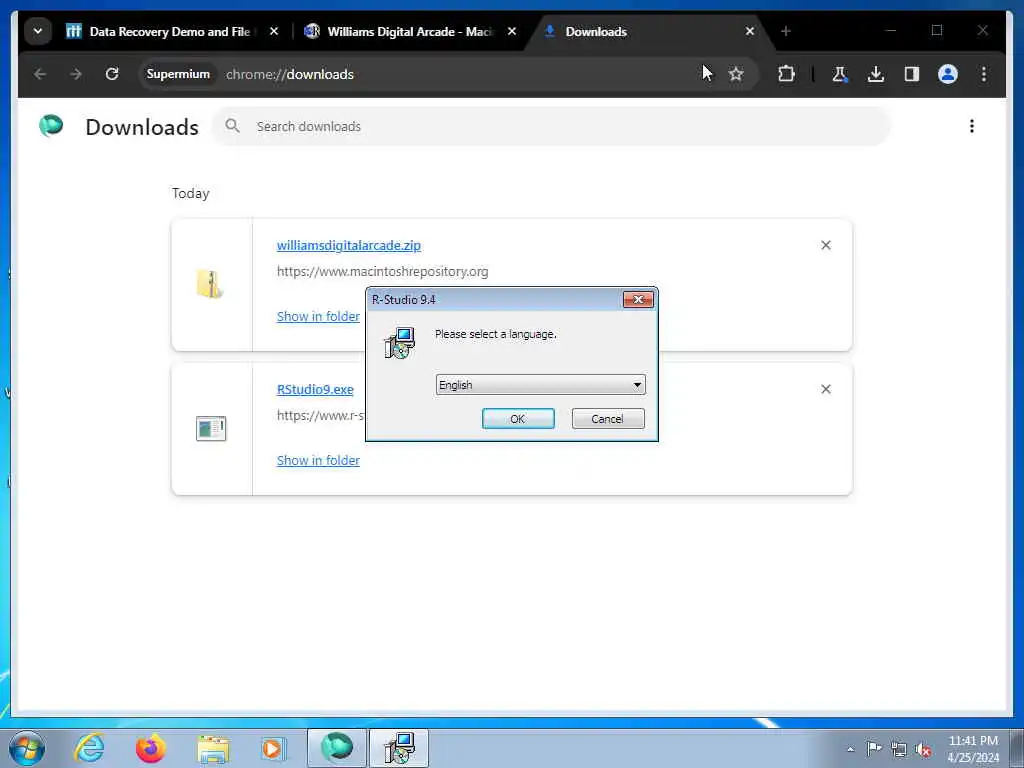Open the browser downloads toolbar button
1024x768 pixels.
click(x=876, y=74)
